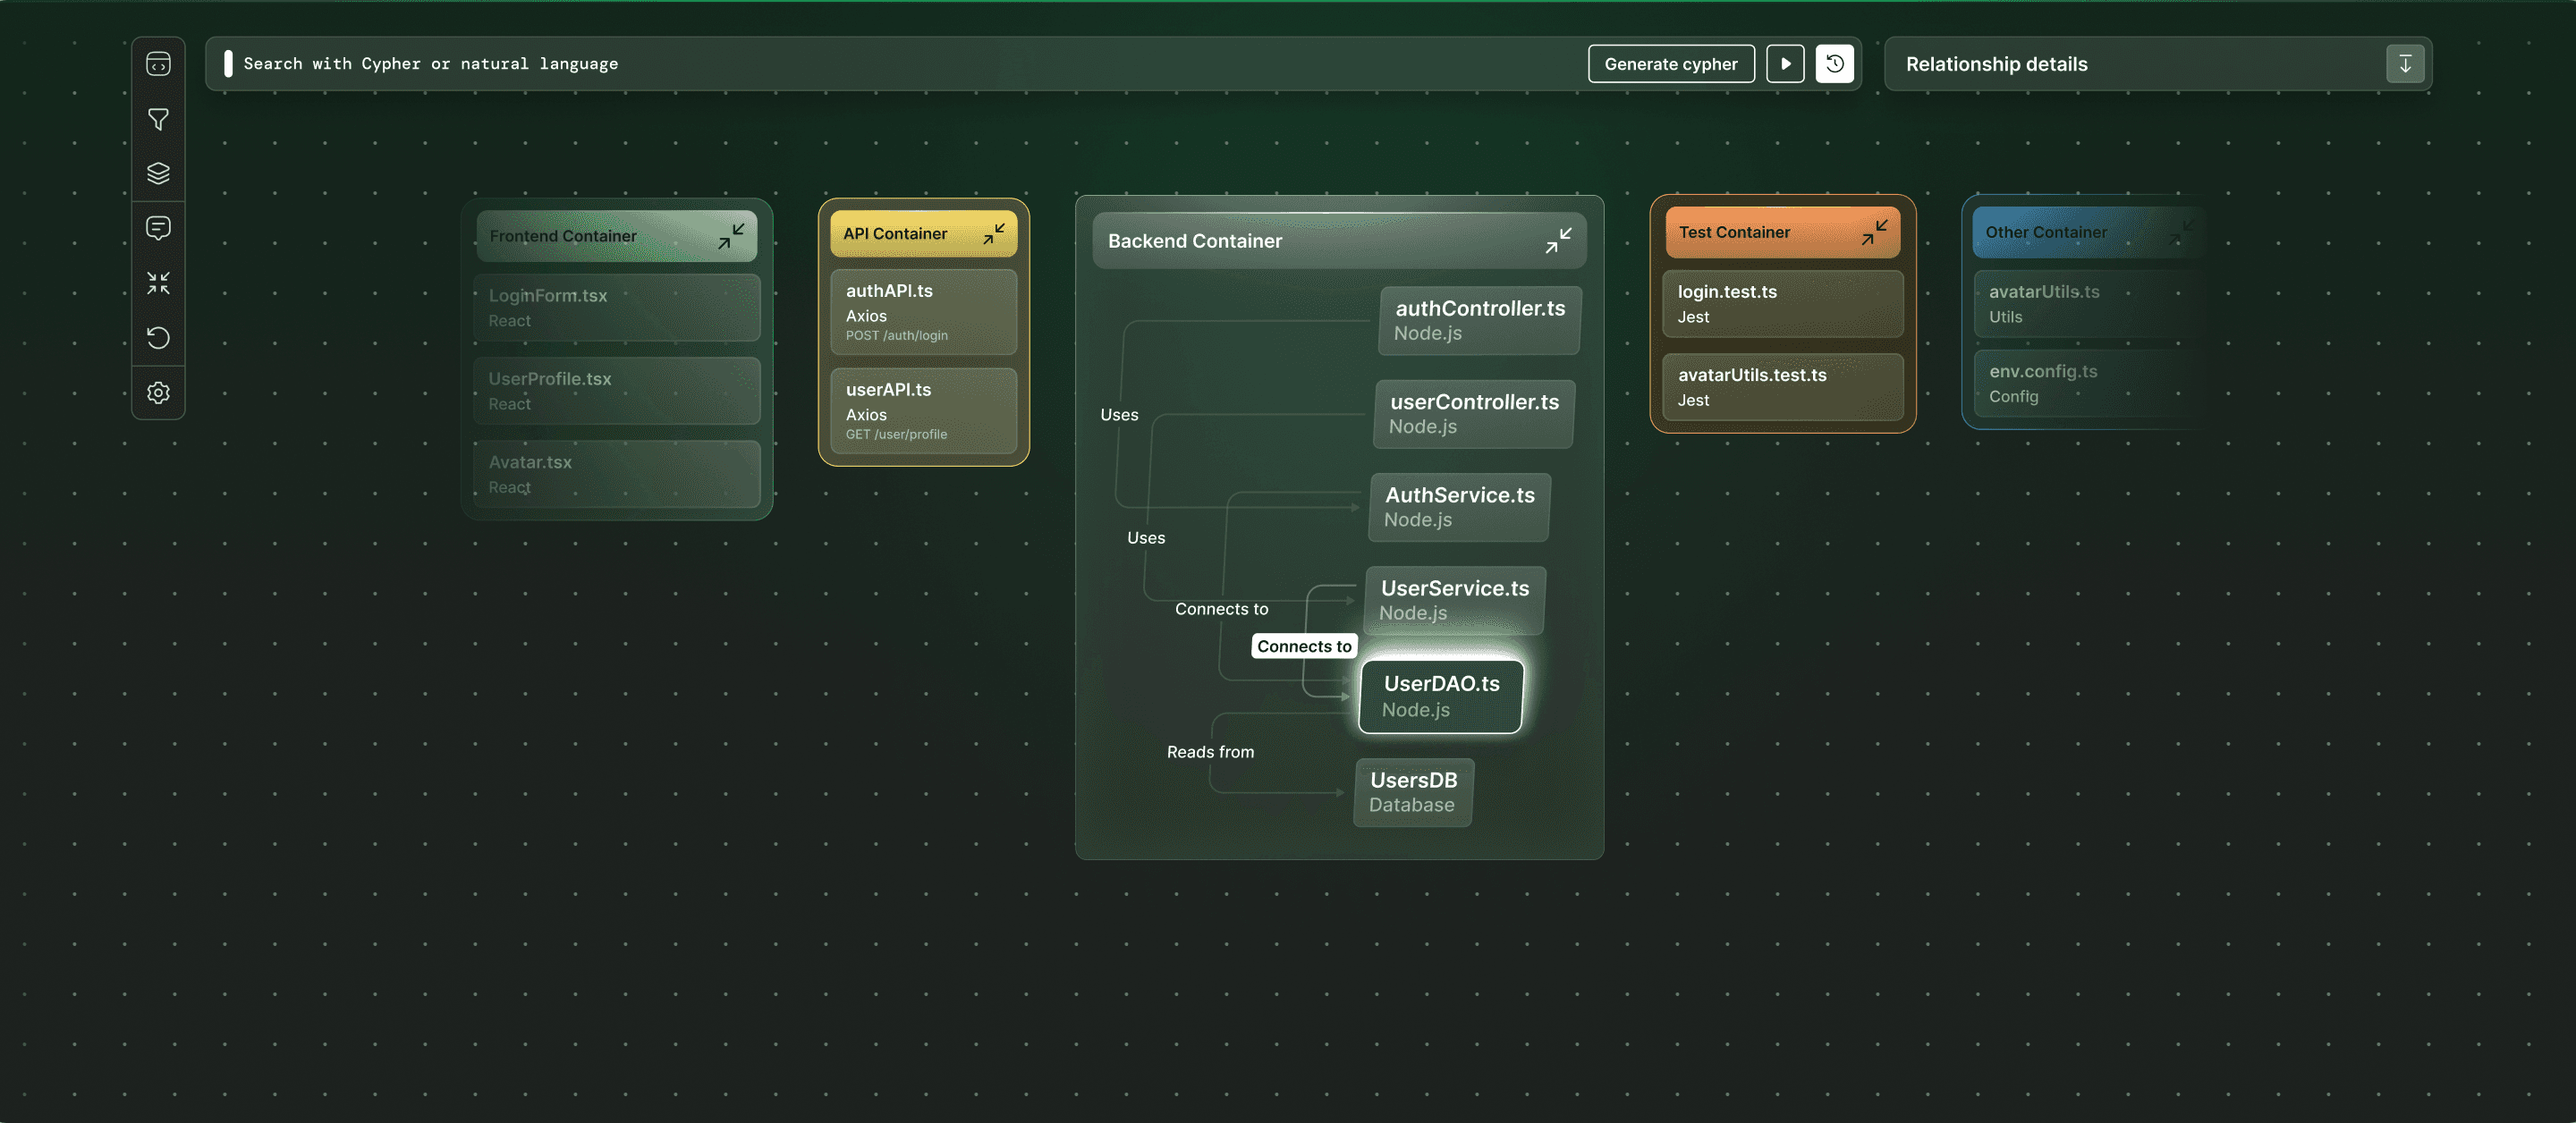Collapse the Relationship details panel arrow
The width and height of the screenshot is (2576, 1123).
pyautogui.click(x=2404, y=64)
